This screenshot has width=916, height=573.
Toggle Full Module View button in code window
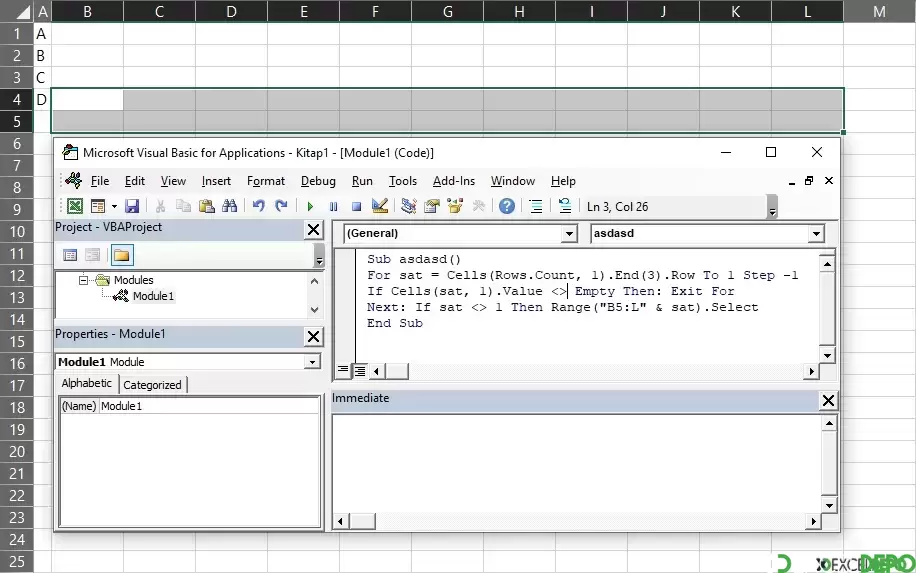pos(360,370)
